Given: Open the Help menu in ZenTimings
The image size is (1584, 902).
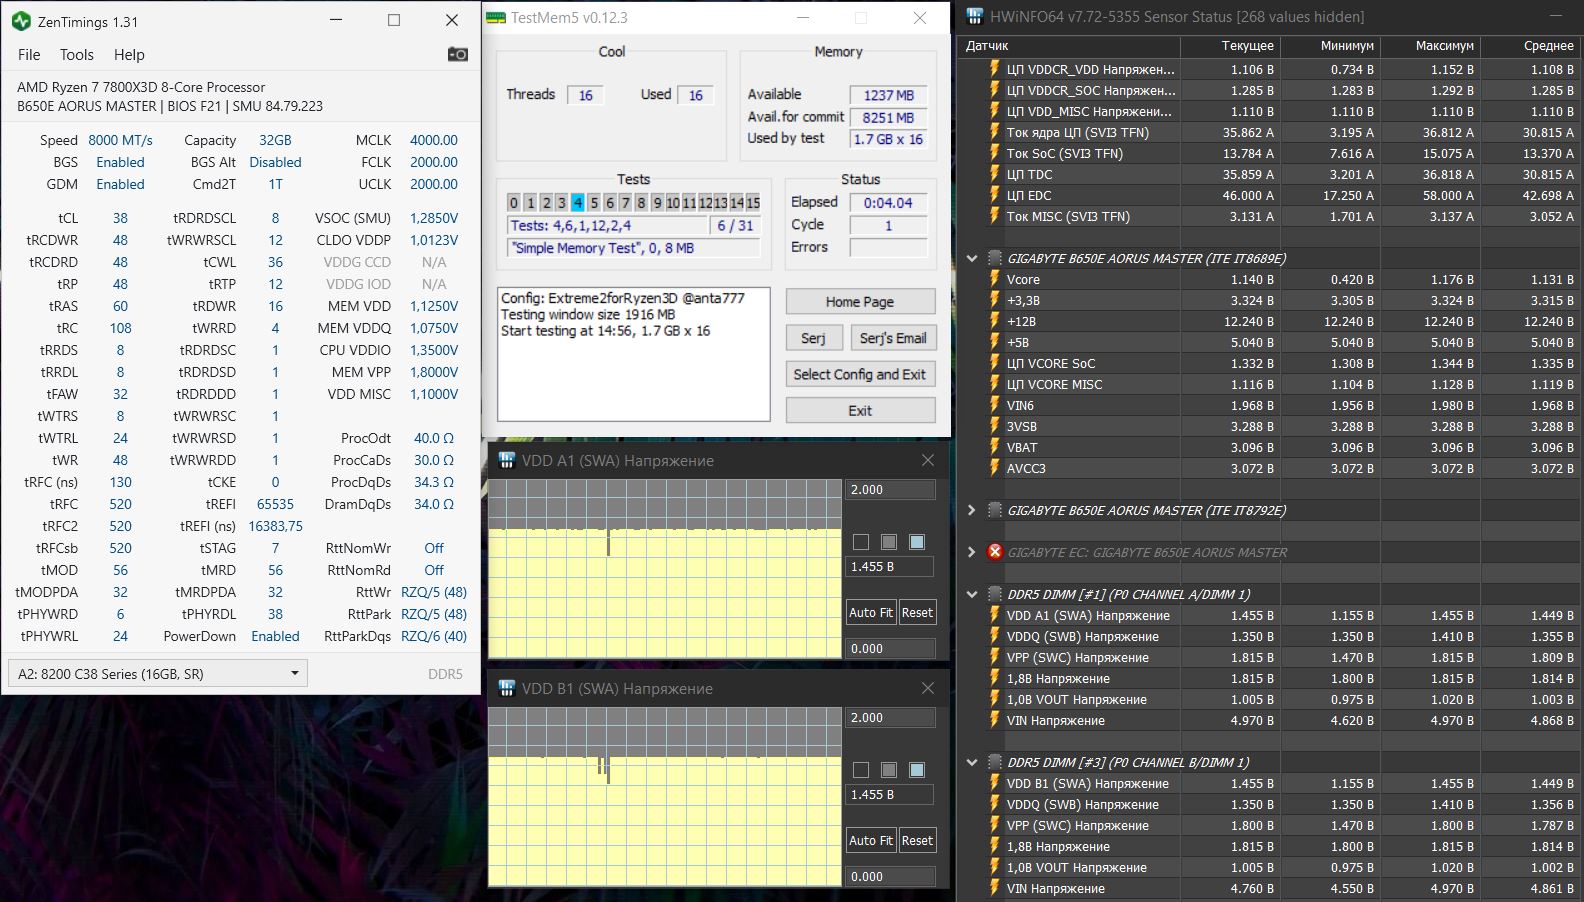Looking at the screenshot, I should pyautogui.click(x=129, y=55).
